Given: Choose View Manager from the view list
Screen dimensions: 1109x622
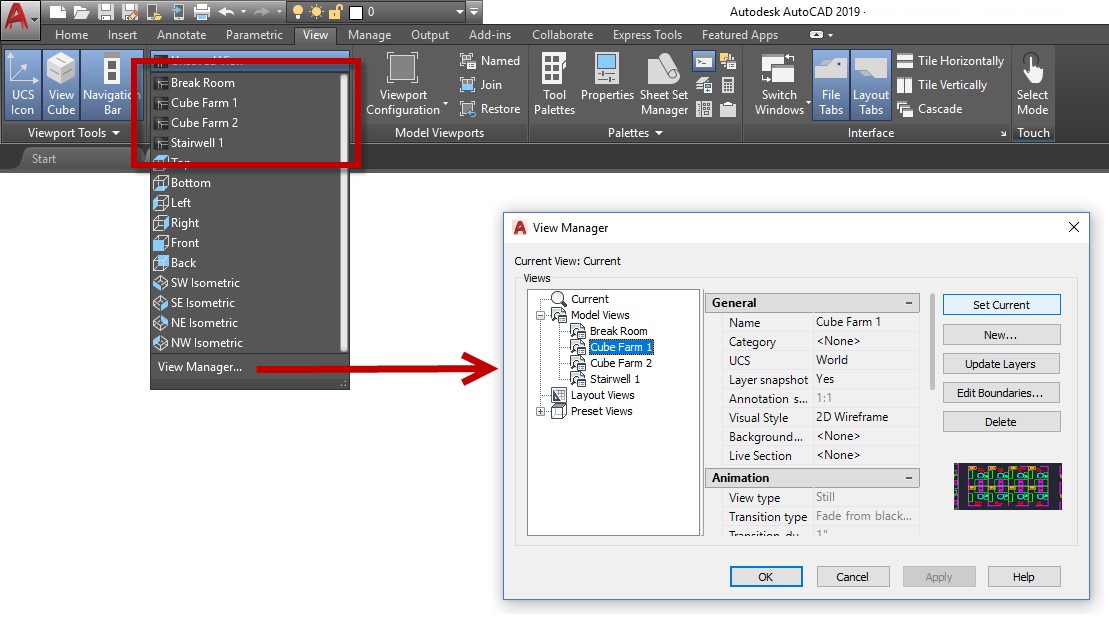Looking at the screenshot, I should pos(200,367).
